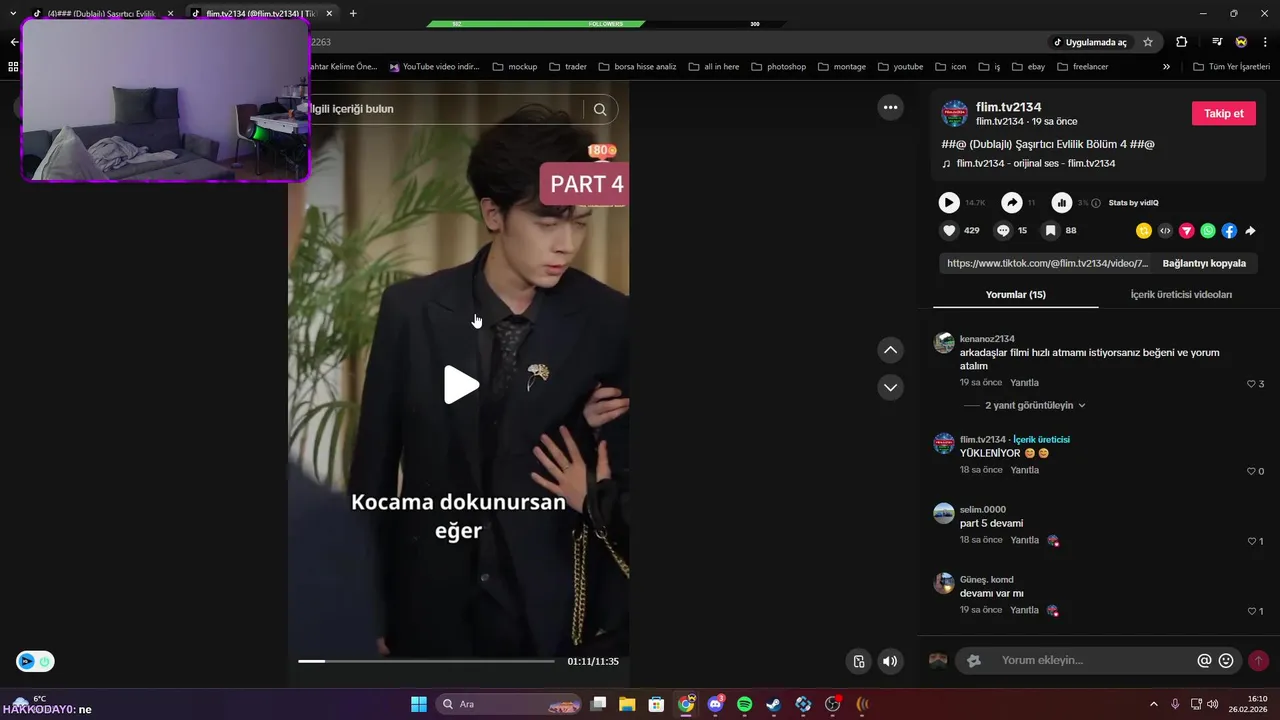
Task: Play the paused TikTok video
Action: [x=461, y=385]
